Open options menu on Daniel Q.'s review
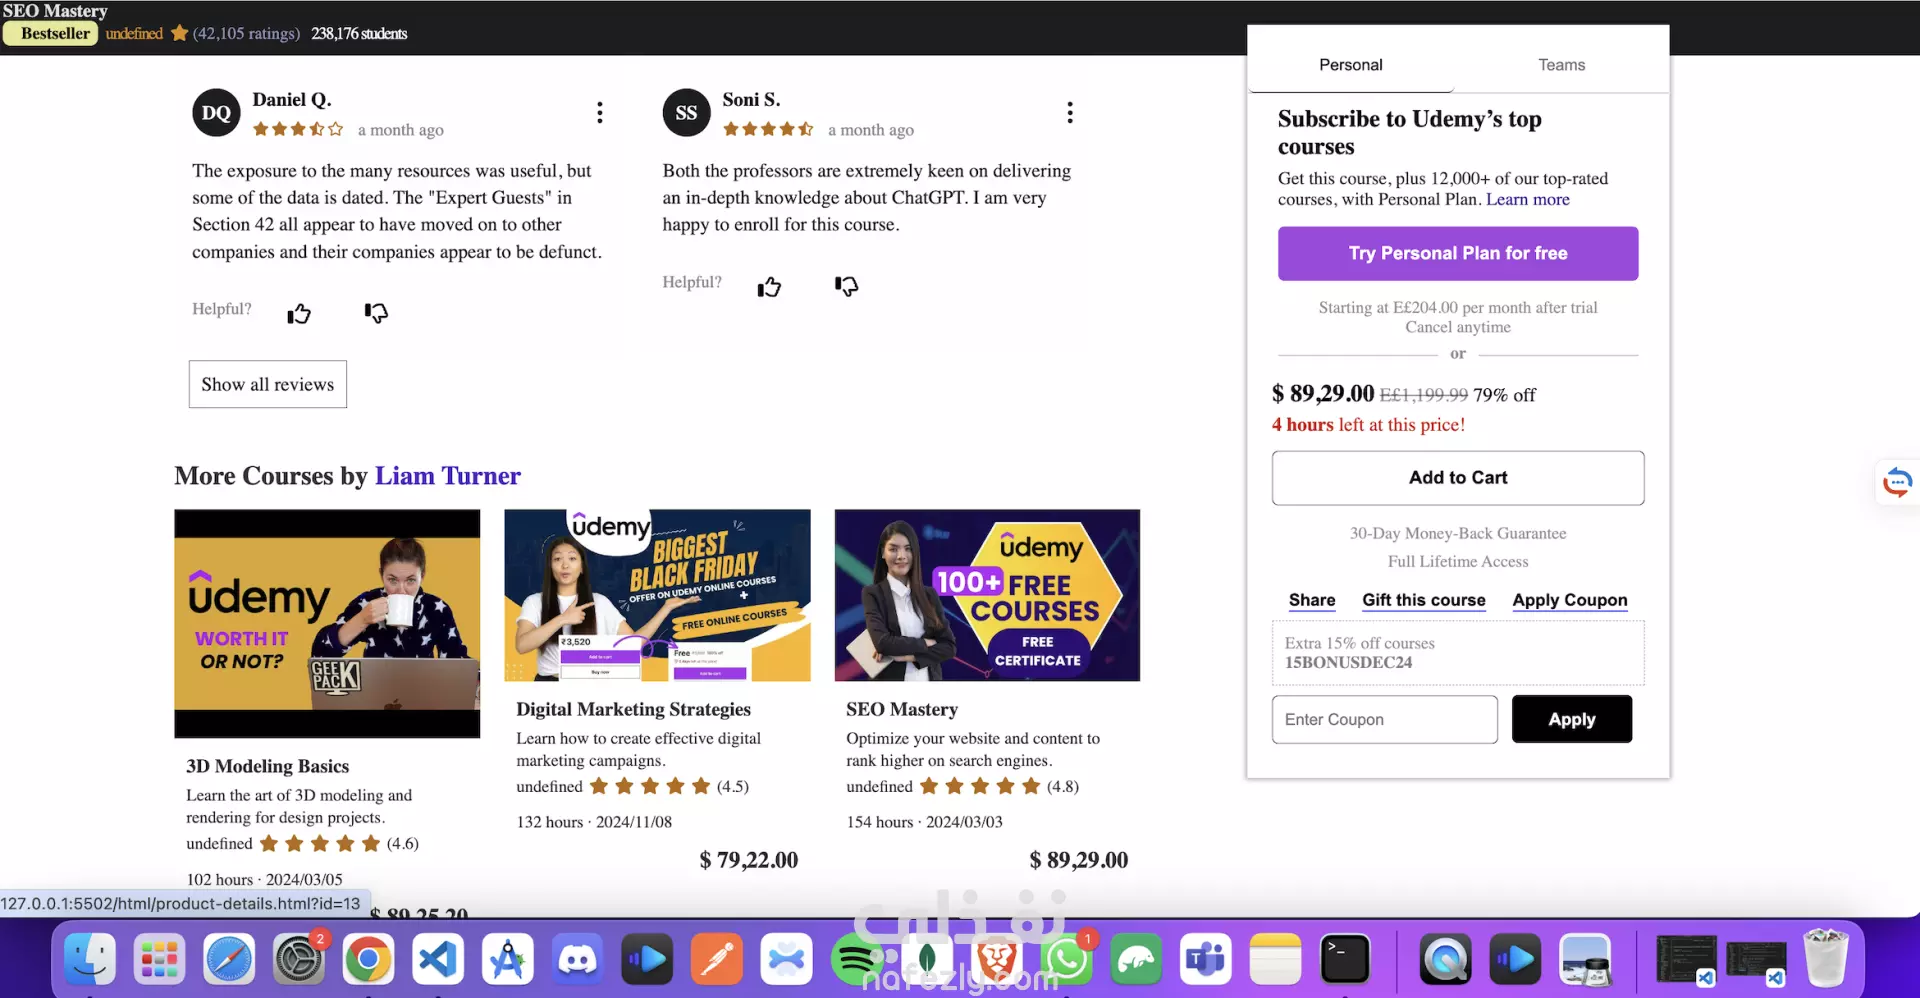 [600, 112]
